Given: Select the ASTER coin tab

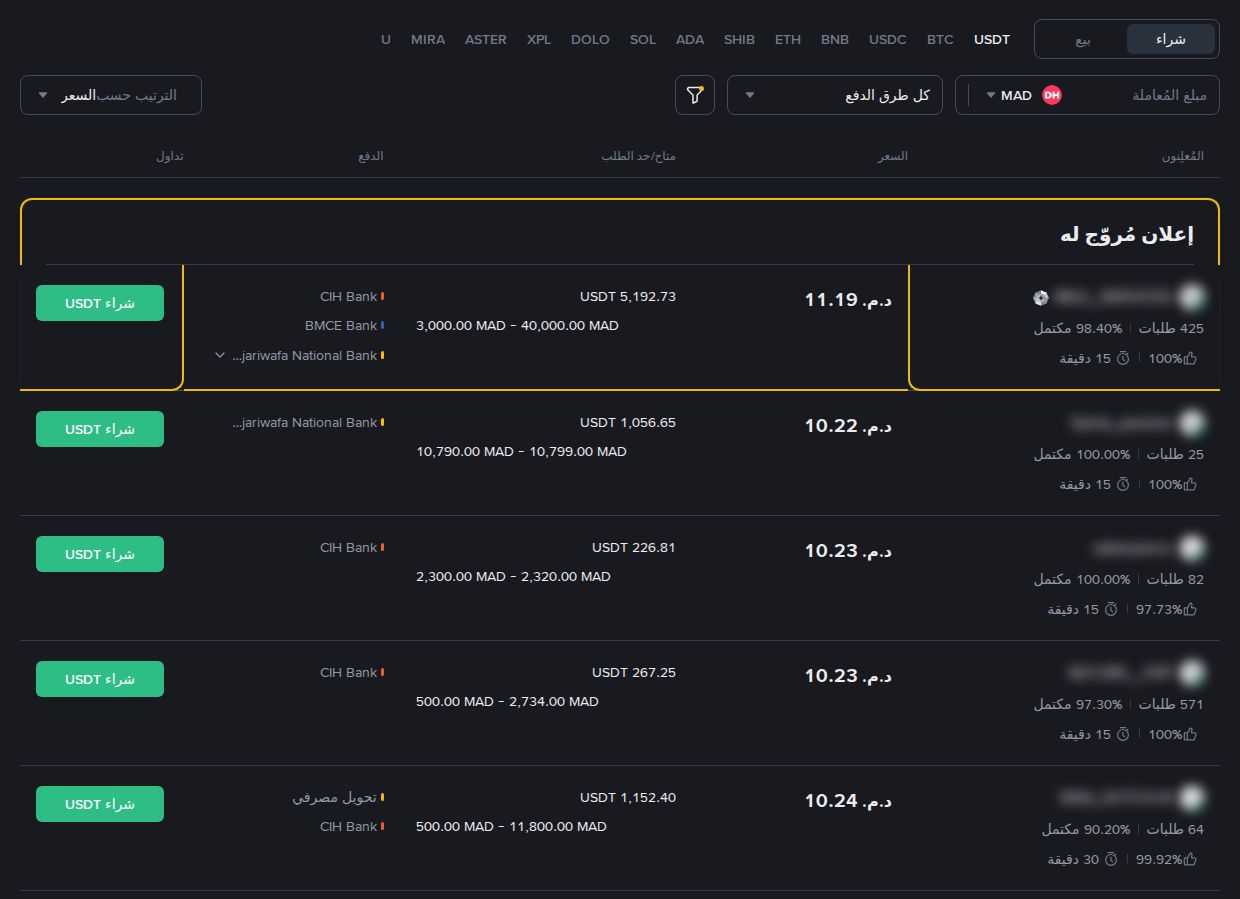Looking at the screenshot, I should click(486, 40).
